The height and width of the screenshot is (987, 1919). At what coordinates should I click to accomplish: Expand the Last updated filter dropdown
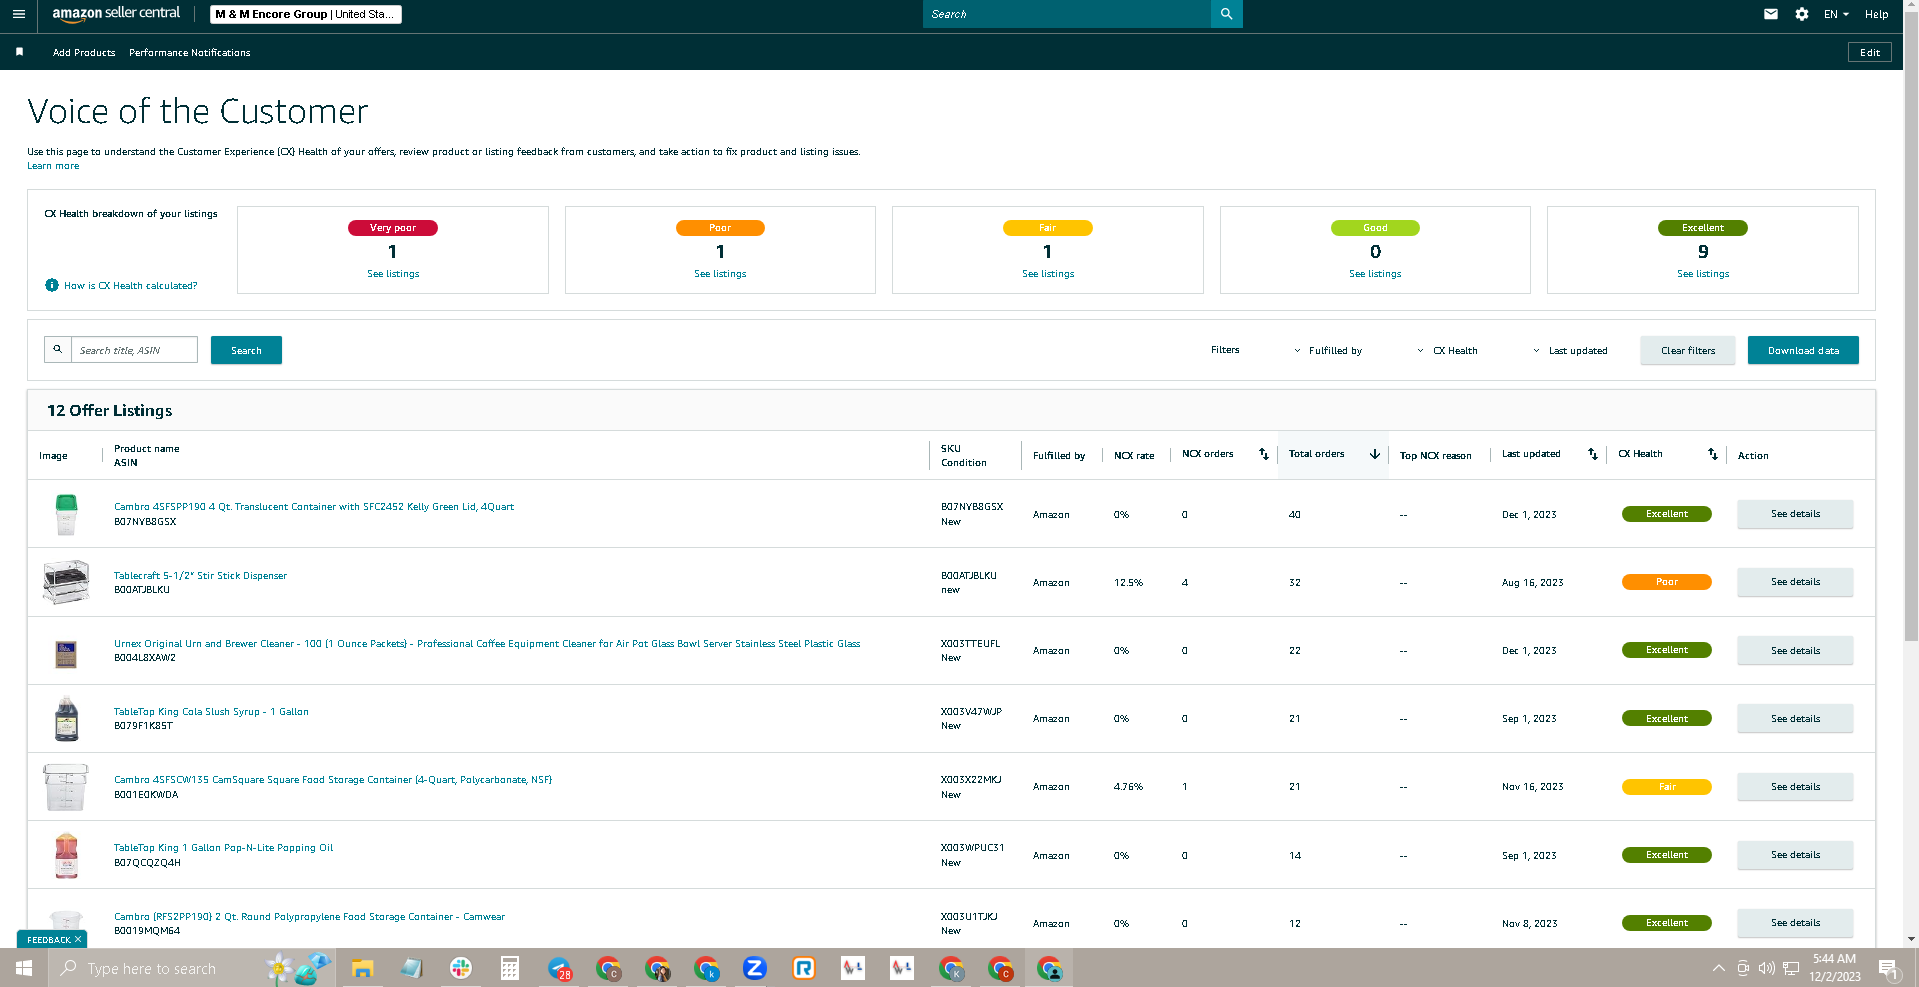pos(1570,350)
